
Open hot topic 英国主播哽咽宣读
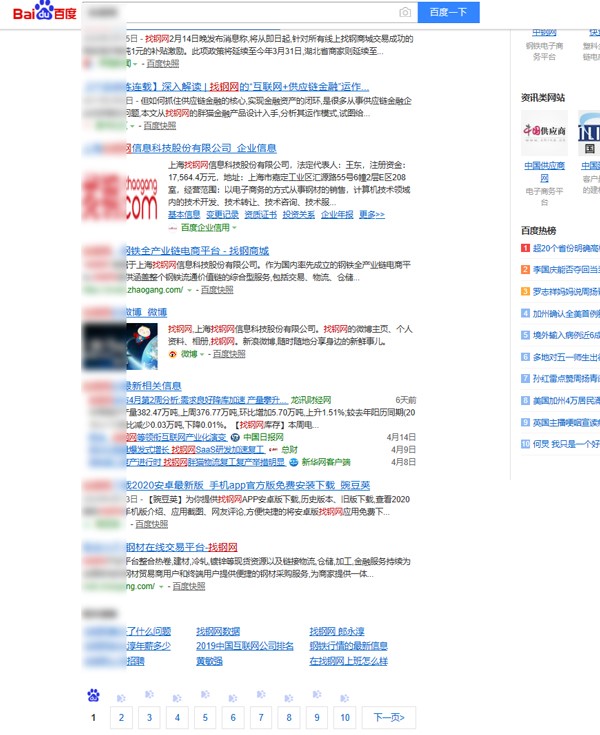[x=566, y=422]
